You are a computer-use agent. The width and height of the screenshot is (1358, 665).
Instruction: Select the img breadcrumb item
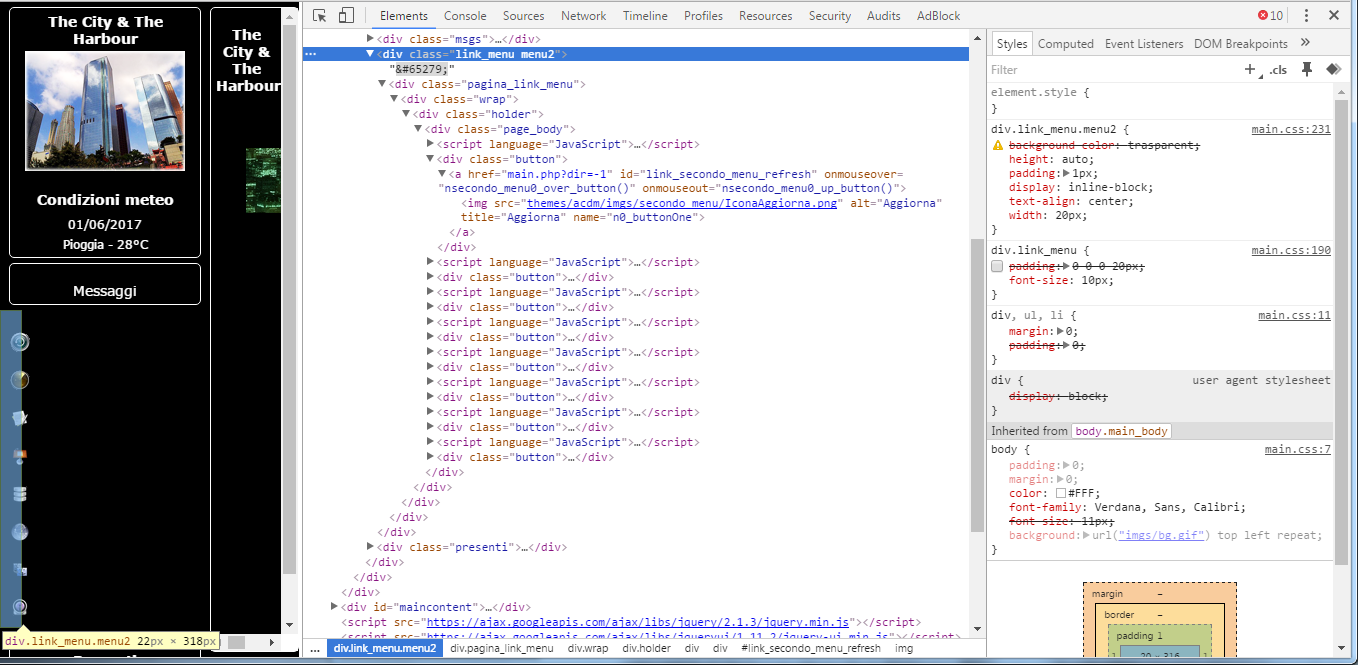pyautogui.click(x=904, y=648)
